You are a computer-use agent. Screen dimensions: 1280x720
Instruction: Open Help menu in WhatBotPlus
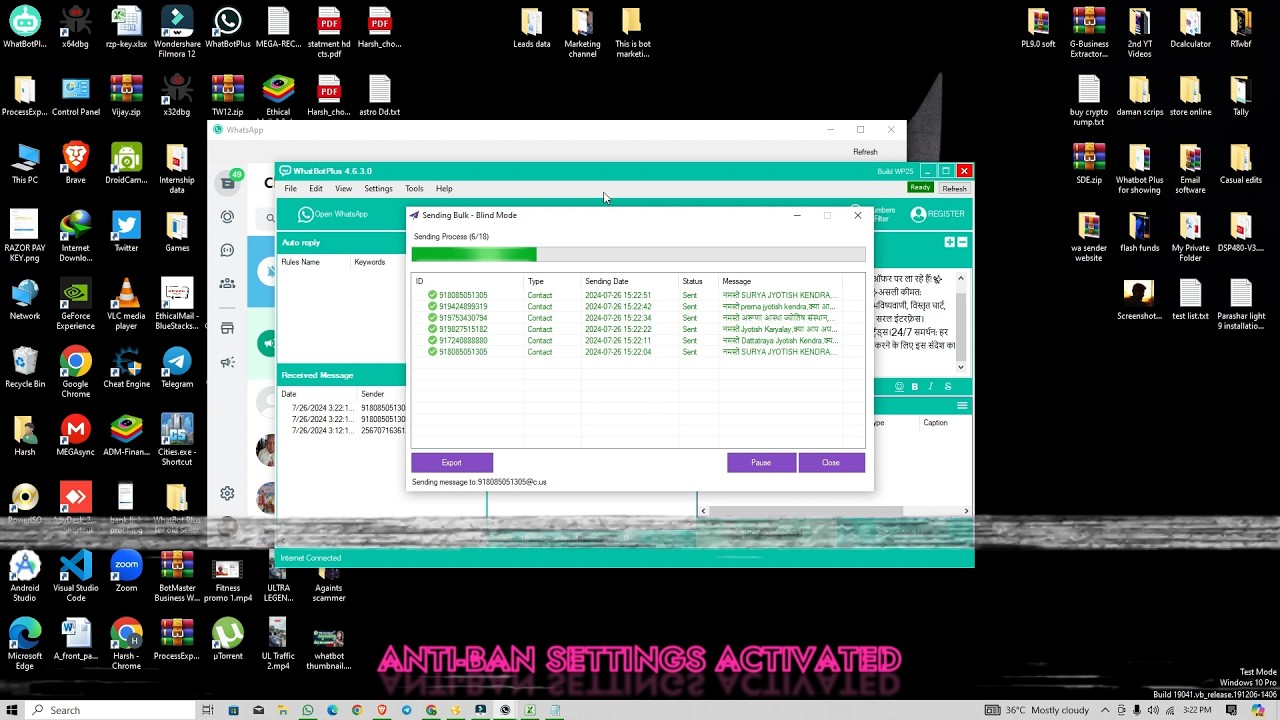click(444, 189)
